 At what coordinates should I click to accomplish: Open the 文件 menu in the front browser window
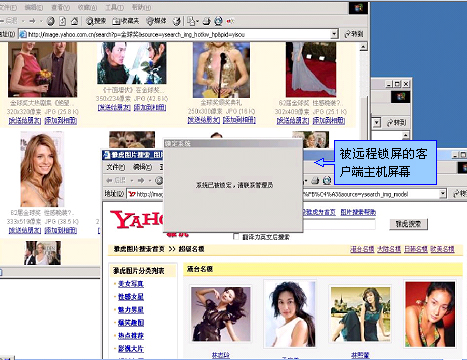(x=115, y=167)
